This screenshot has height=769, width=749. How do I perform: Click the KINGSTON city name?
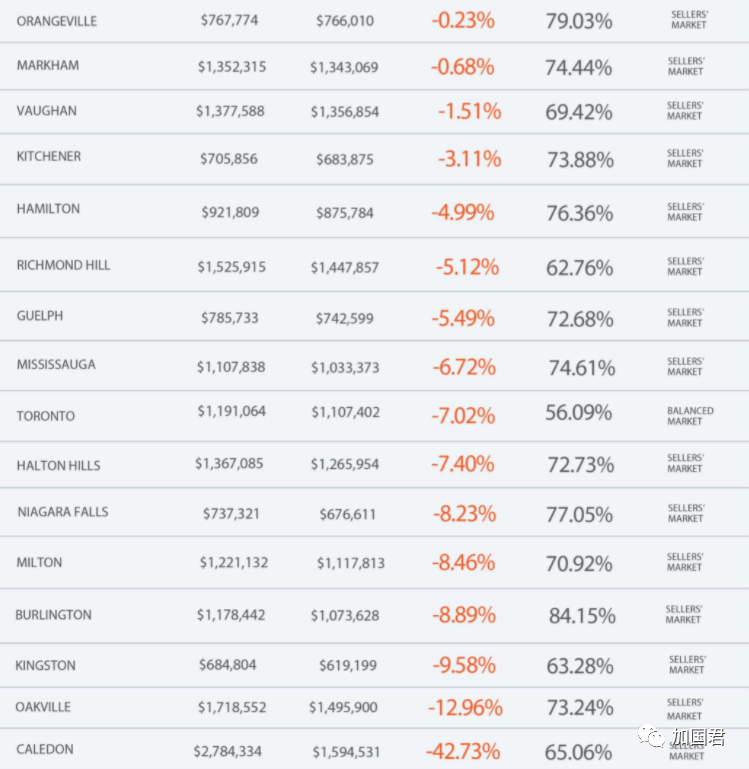(x=46, y=665)
